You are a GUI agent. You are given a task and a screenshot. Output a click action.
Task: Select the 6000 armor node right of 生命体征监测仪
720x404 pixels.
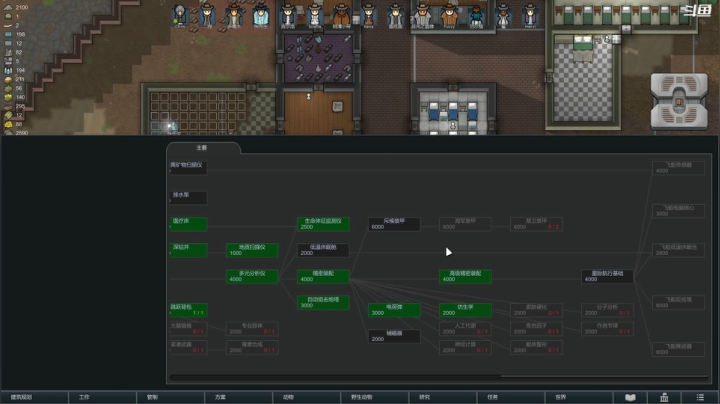[x=394, y=224]
